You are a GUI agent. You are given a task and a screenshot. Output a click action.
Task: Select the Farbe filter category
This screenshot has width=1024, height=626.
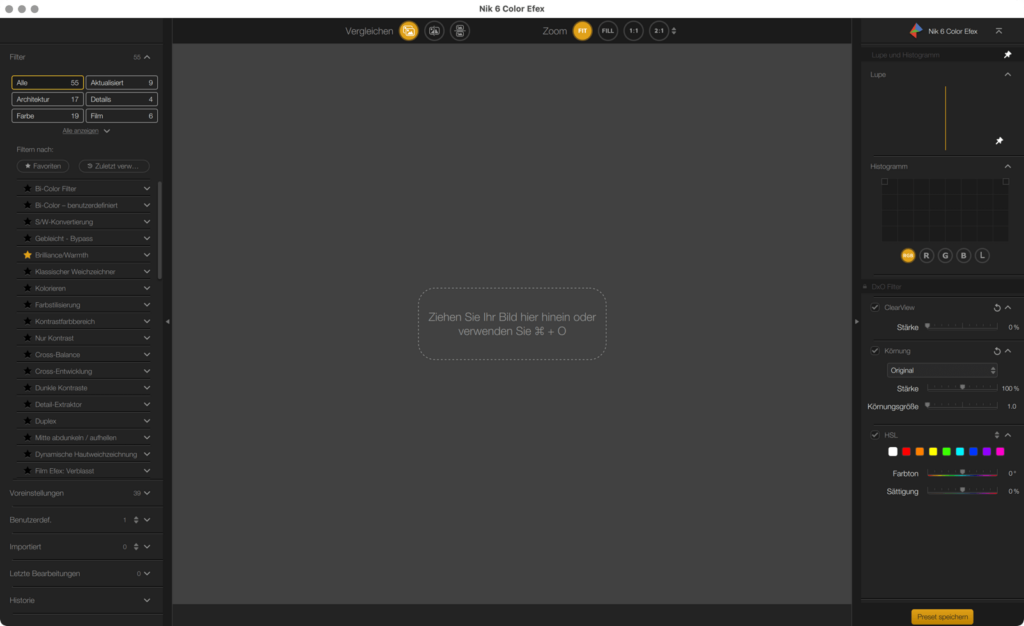click(47, 116)
